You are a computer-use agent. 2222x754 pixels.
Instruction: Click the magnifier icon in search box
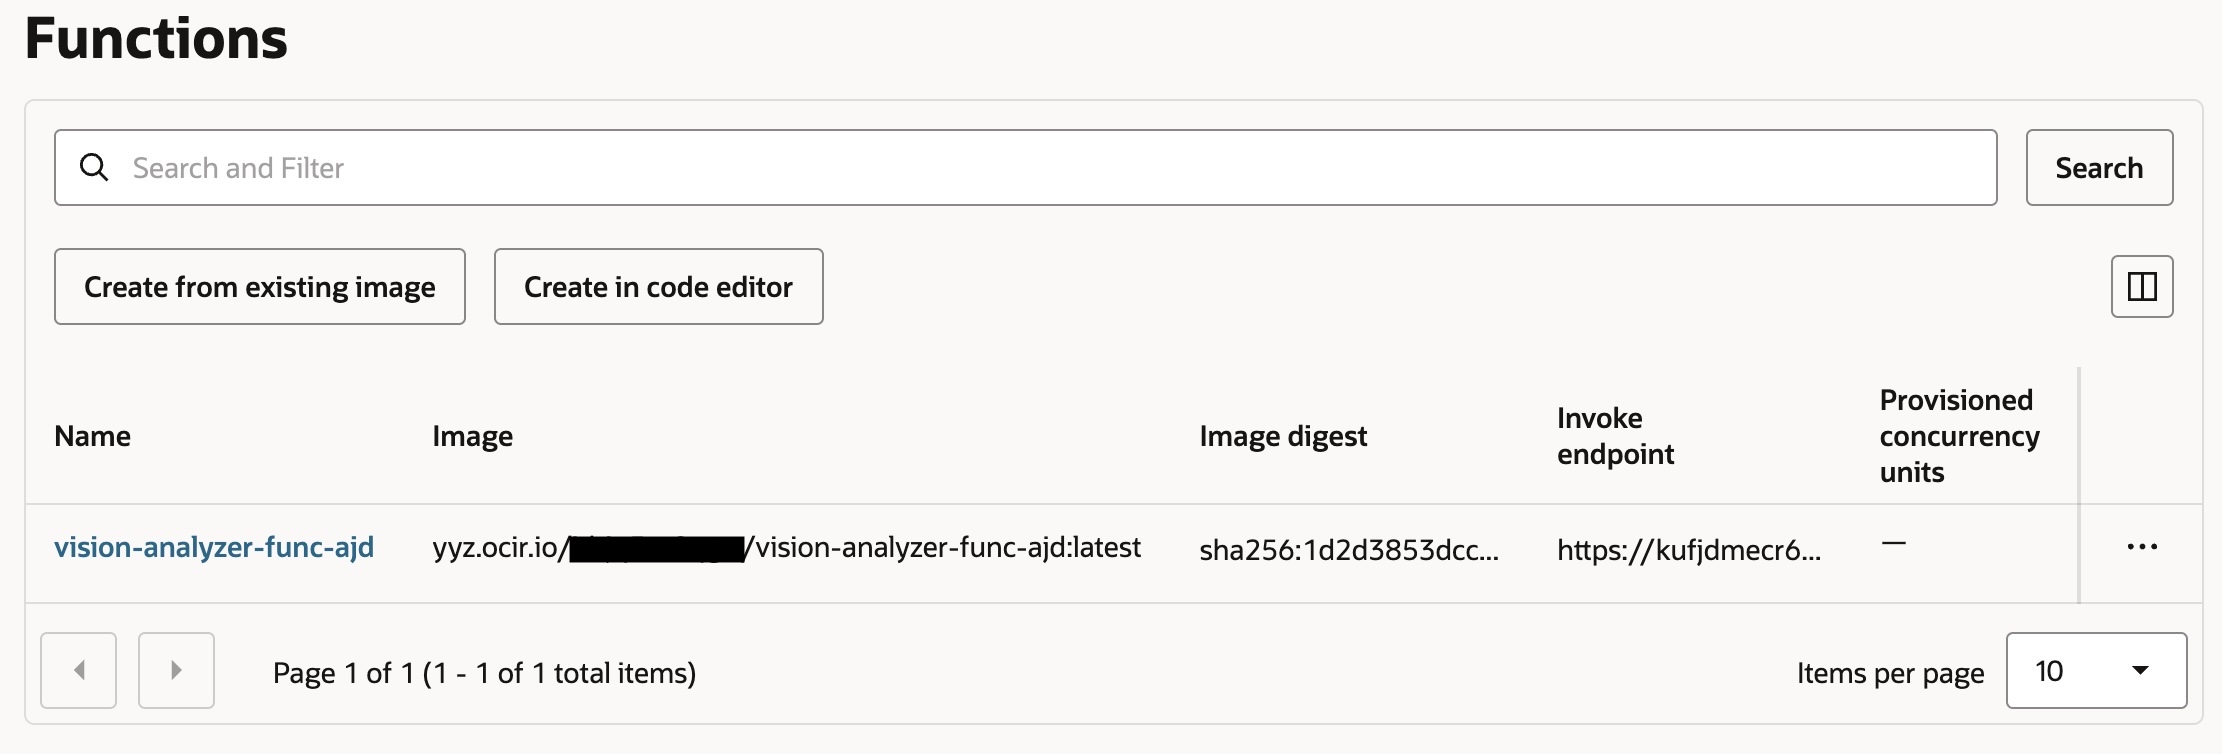pyautogui.click(x=94, y=167)
